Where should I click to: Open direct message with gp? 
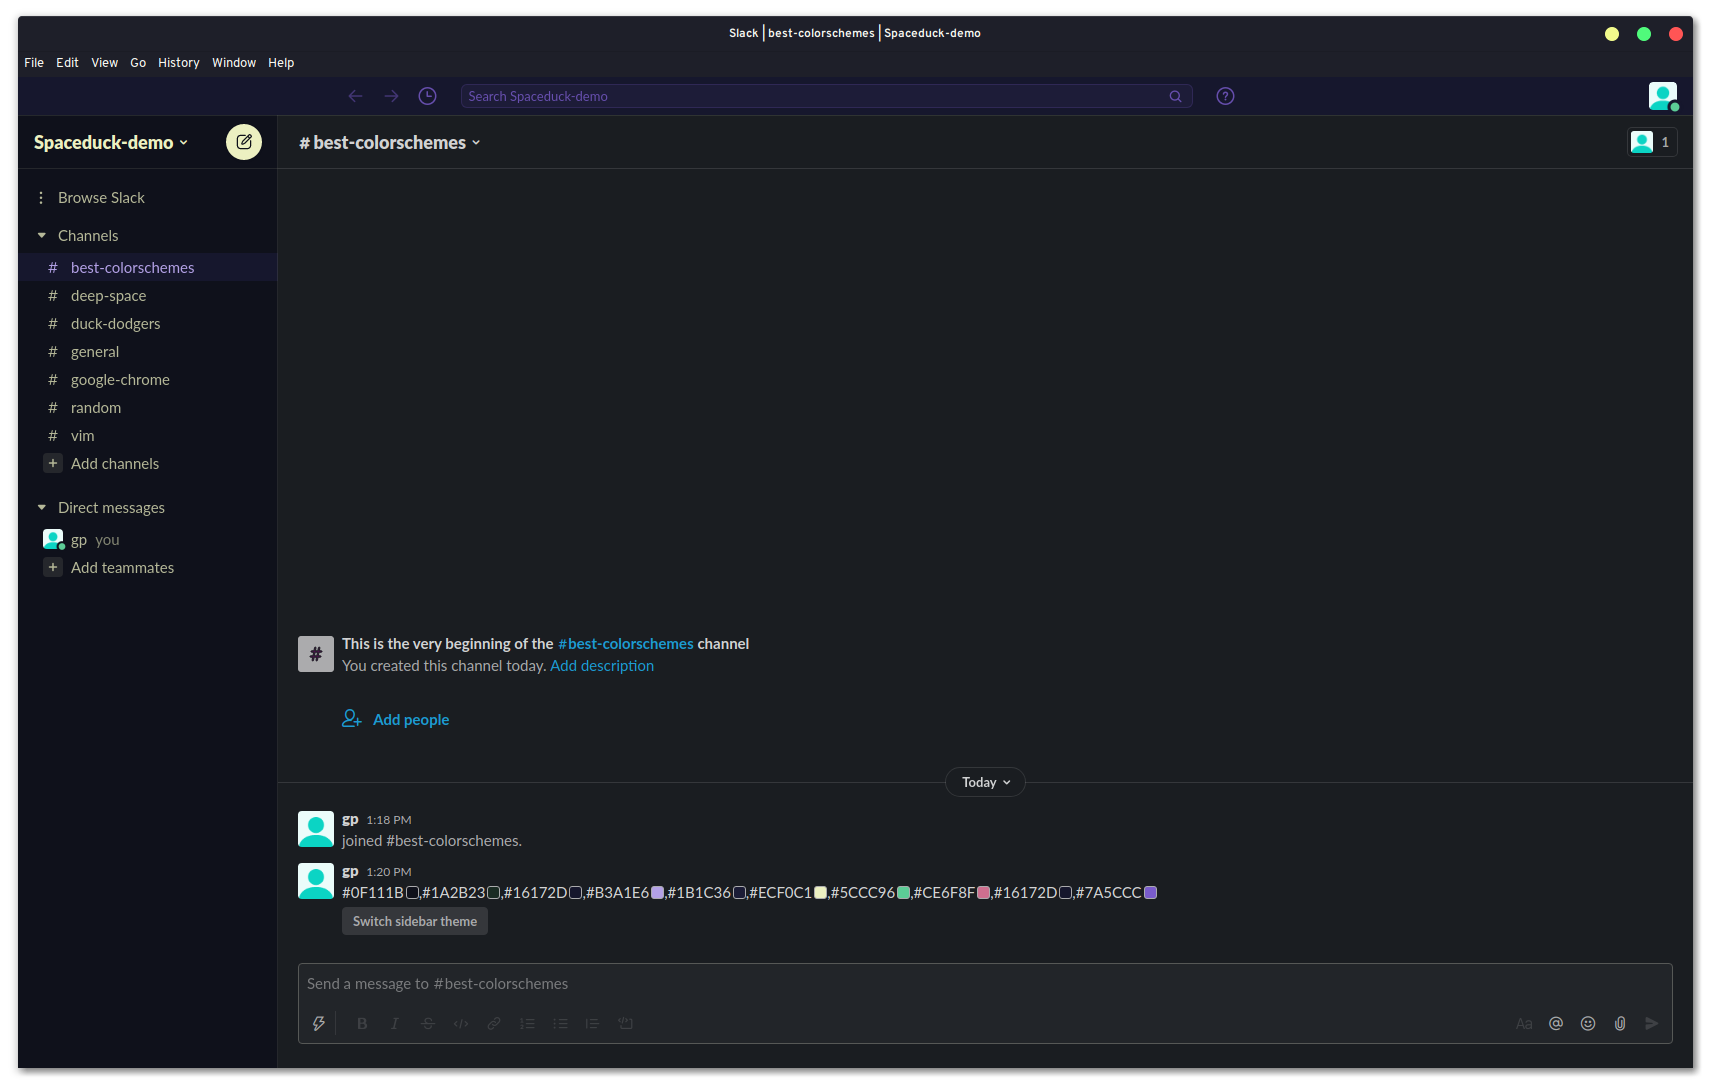click(x=147, y=539)
